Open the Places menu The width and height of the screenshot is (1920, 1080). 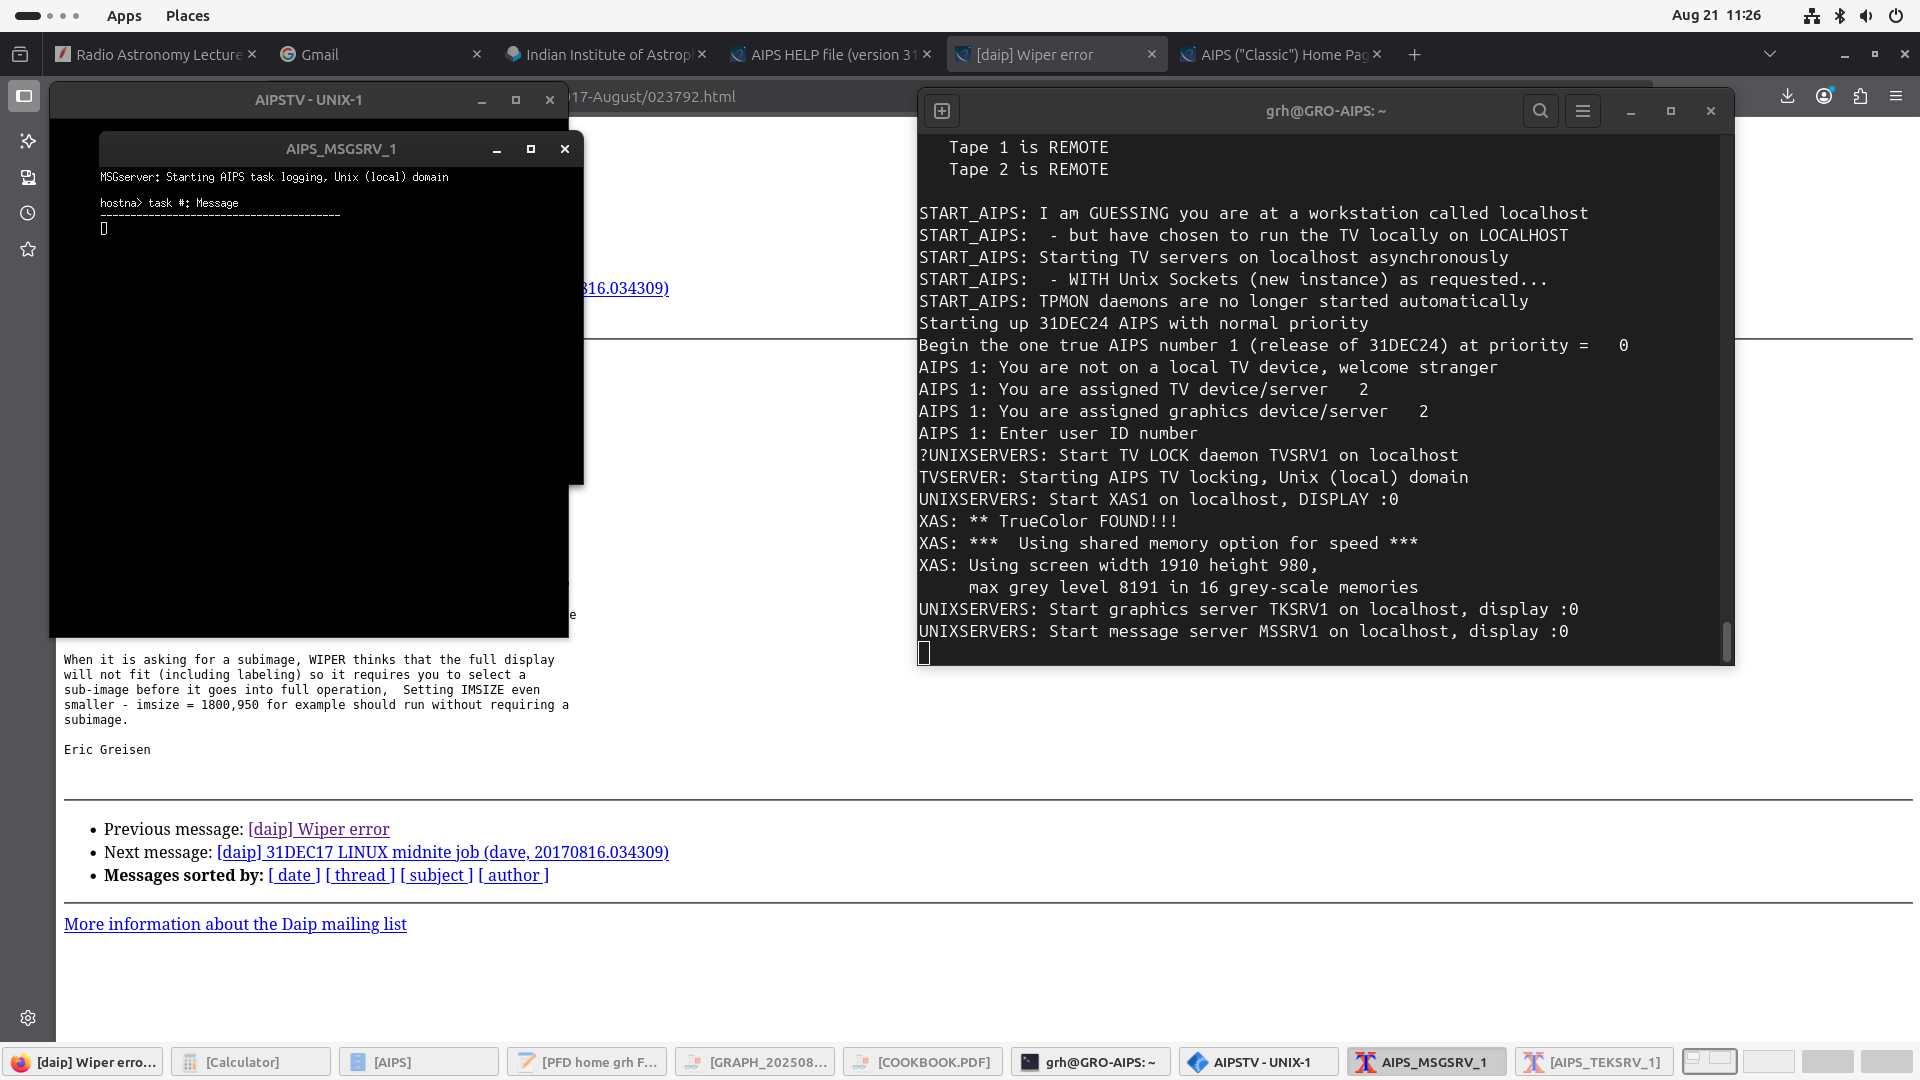coord(187,16)
